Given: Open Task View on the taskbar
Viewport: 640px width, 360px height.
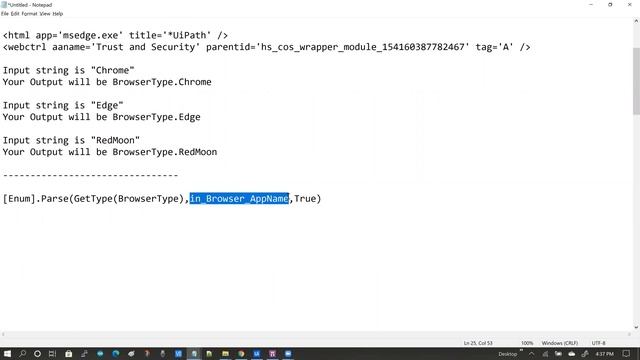Looking at the screenshot, I should [52, 354].
